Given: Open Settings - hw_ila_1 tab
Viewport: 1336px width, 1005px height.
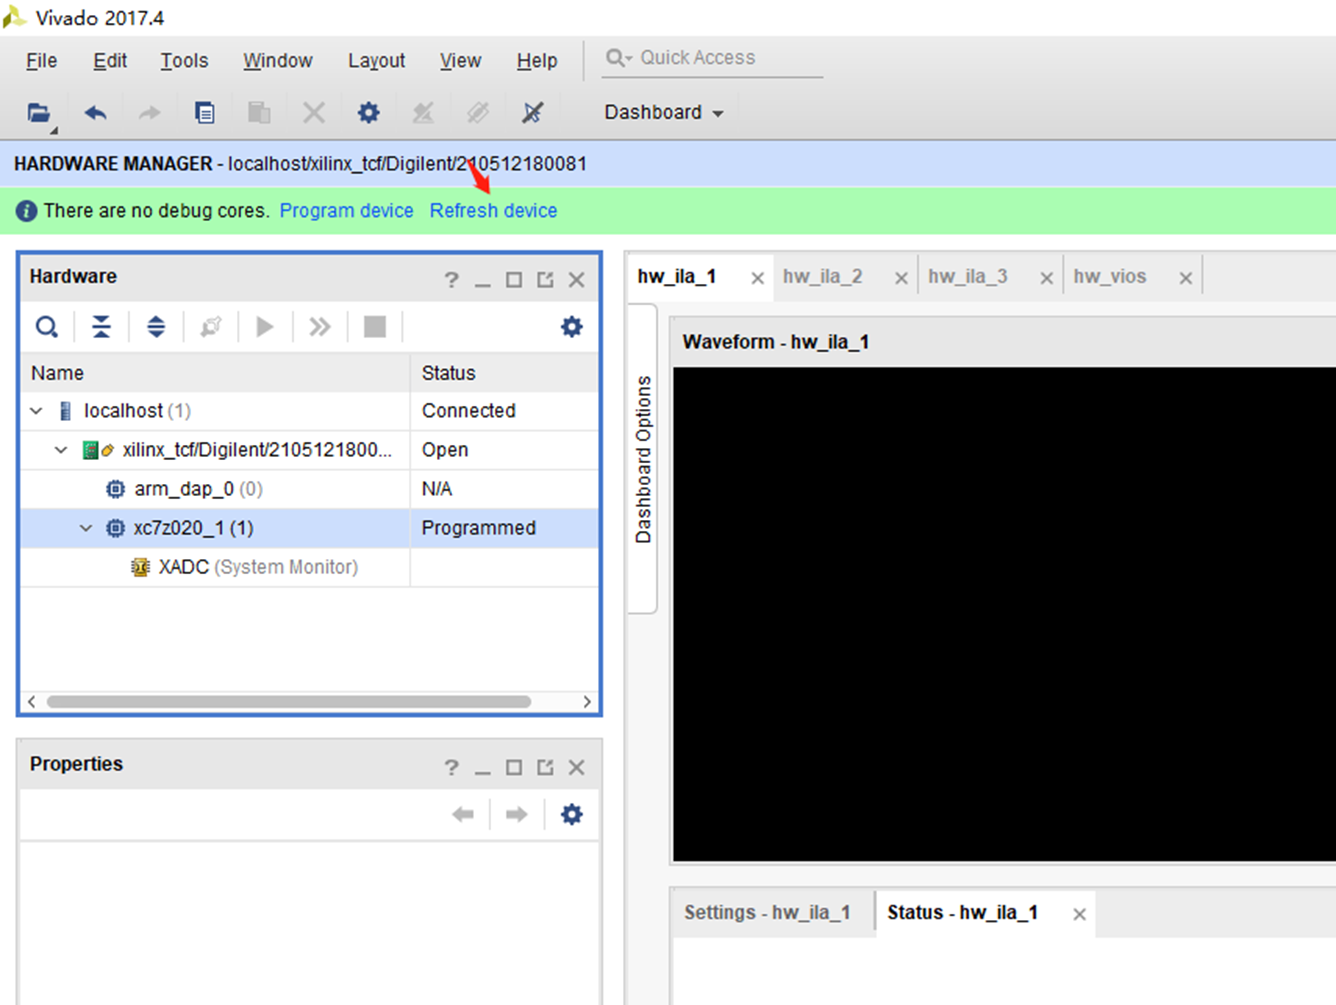Looking at the screenshot, I should [767, 913].
